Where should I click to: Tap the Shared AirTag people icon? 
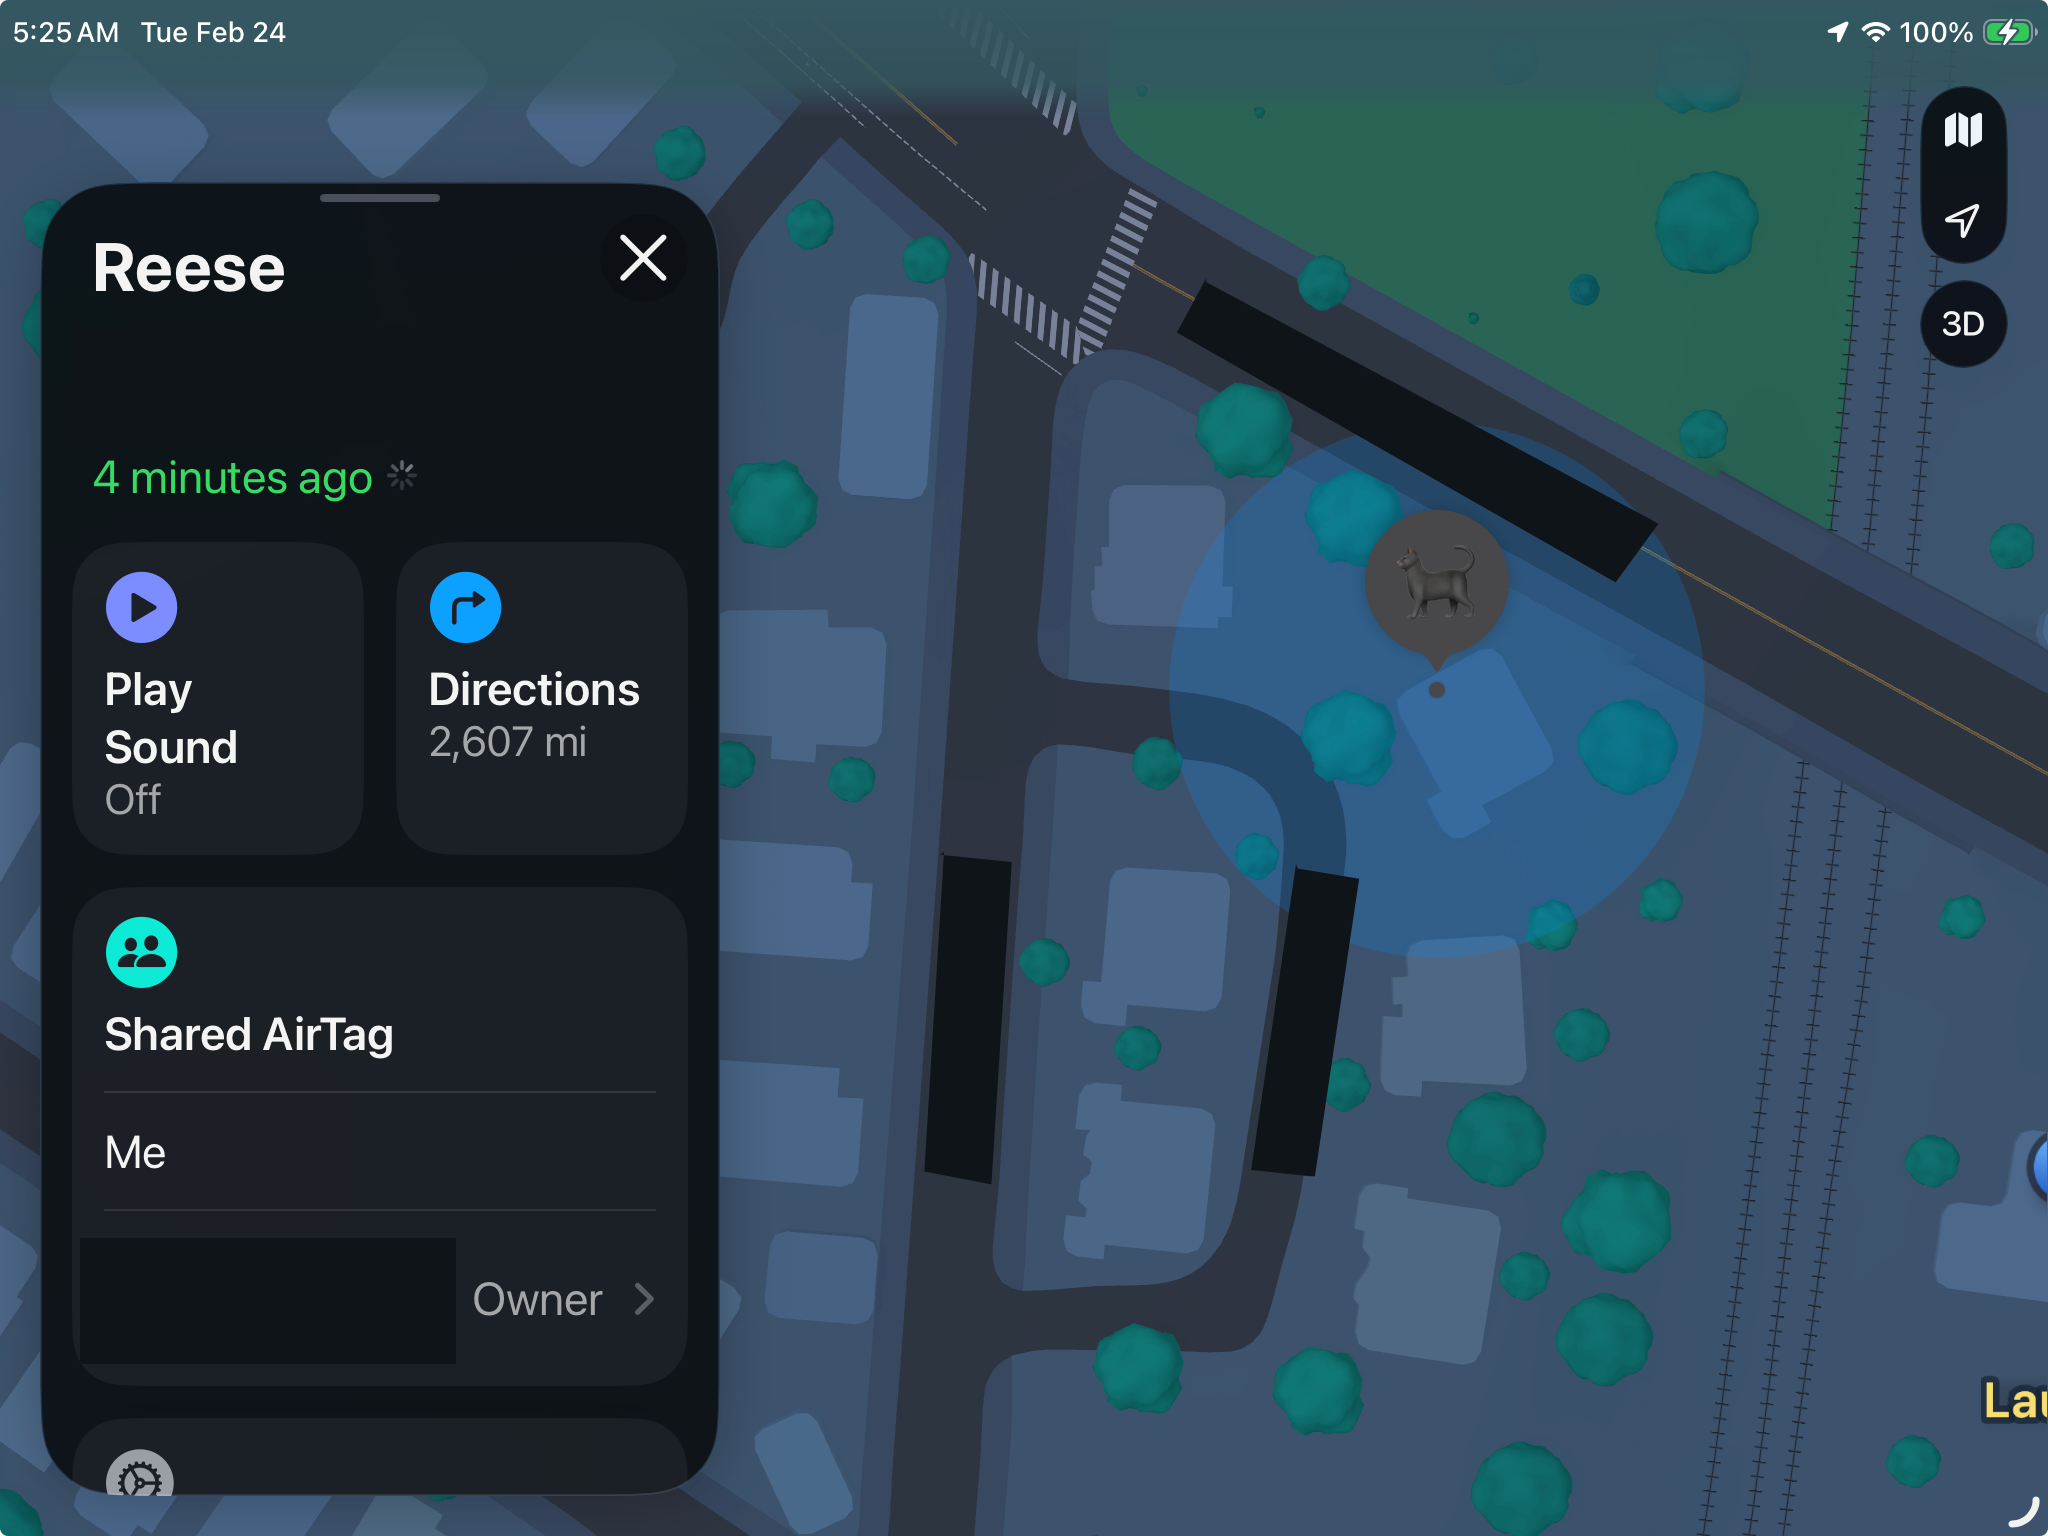[141, 952]
